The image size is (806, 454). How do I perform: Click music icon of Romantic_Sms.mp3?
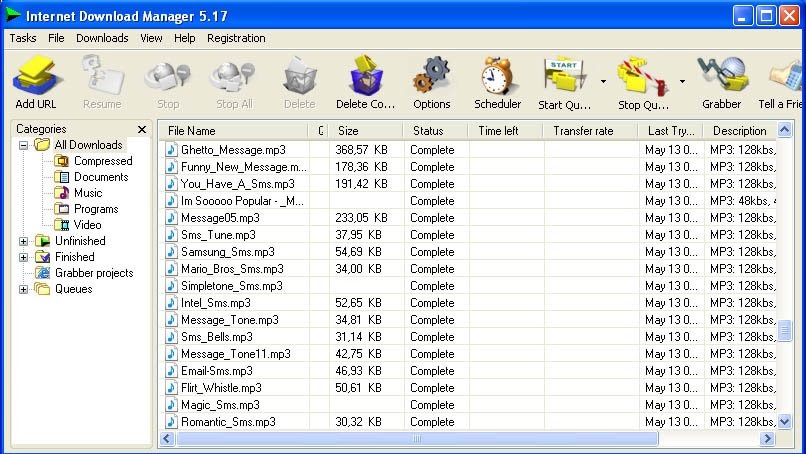[x=171, y=422]
